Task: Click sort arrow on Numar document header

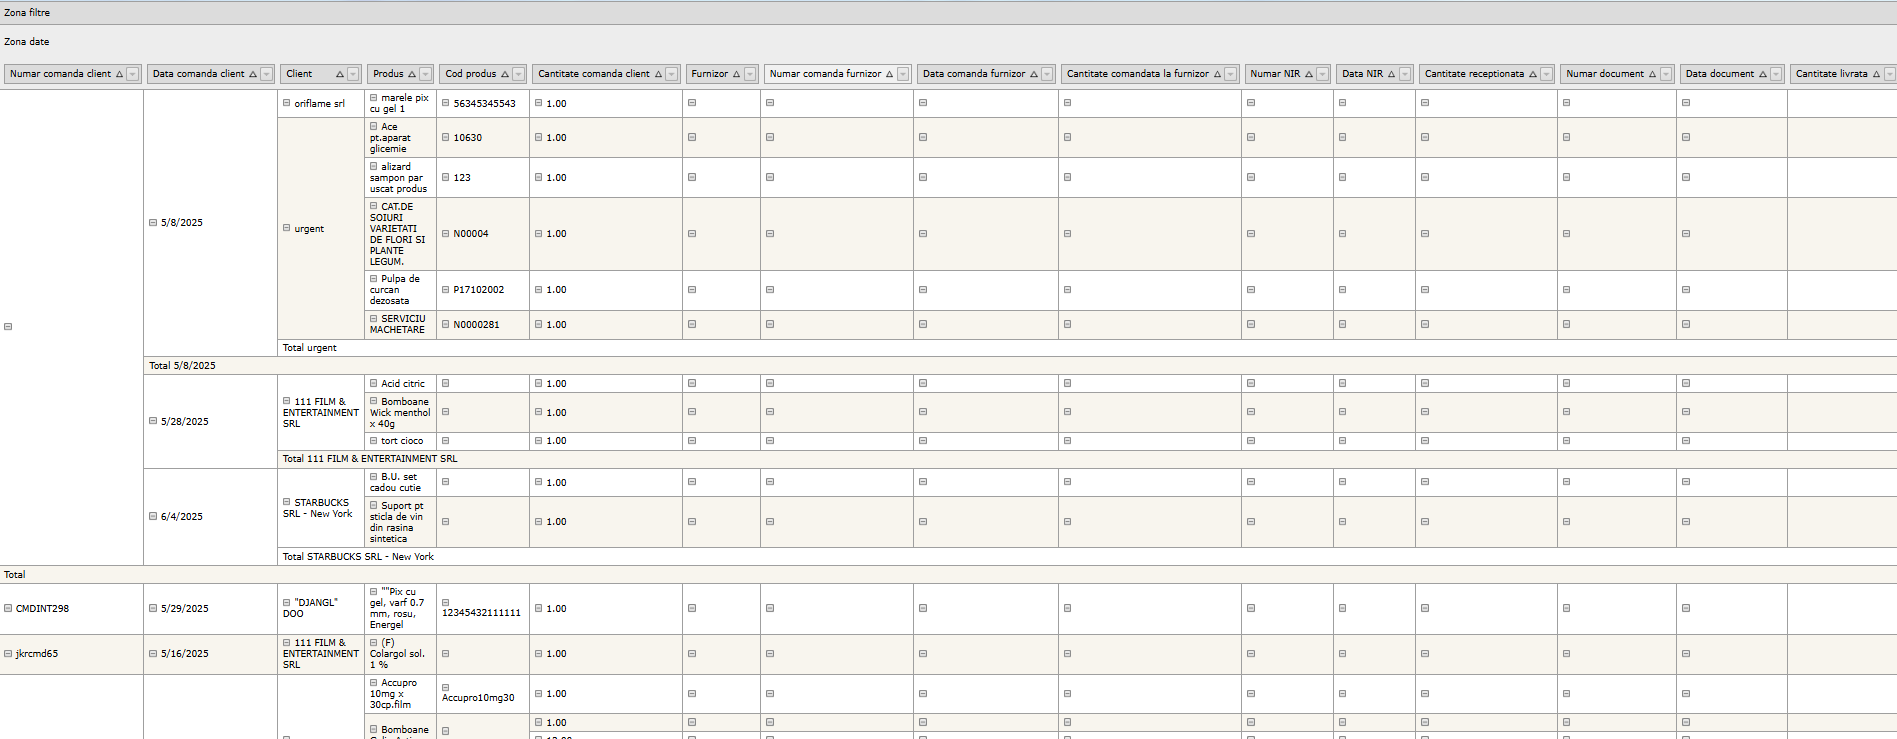Action: (1652, 74)
